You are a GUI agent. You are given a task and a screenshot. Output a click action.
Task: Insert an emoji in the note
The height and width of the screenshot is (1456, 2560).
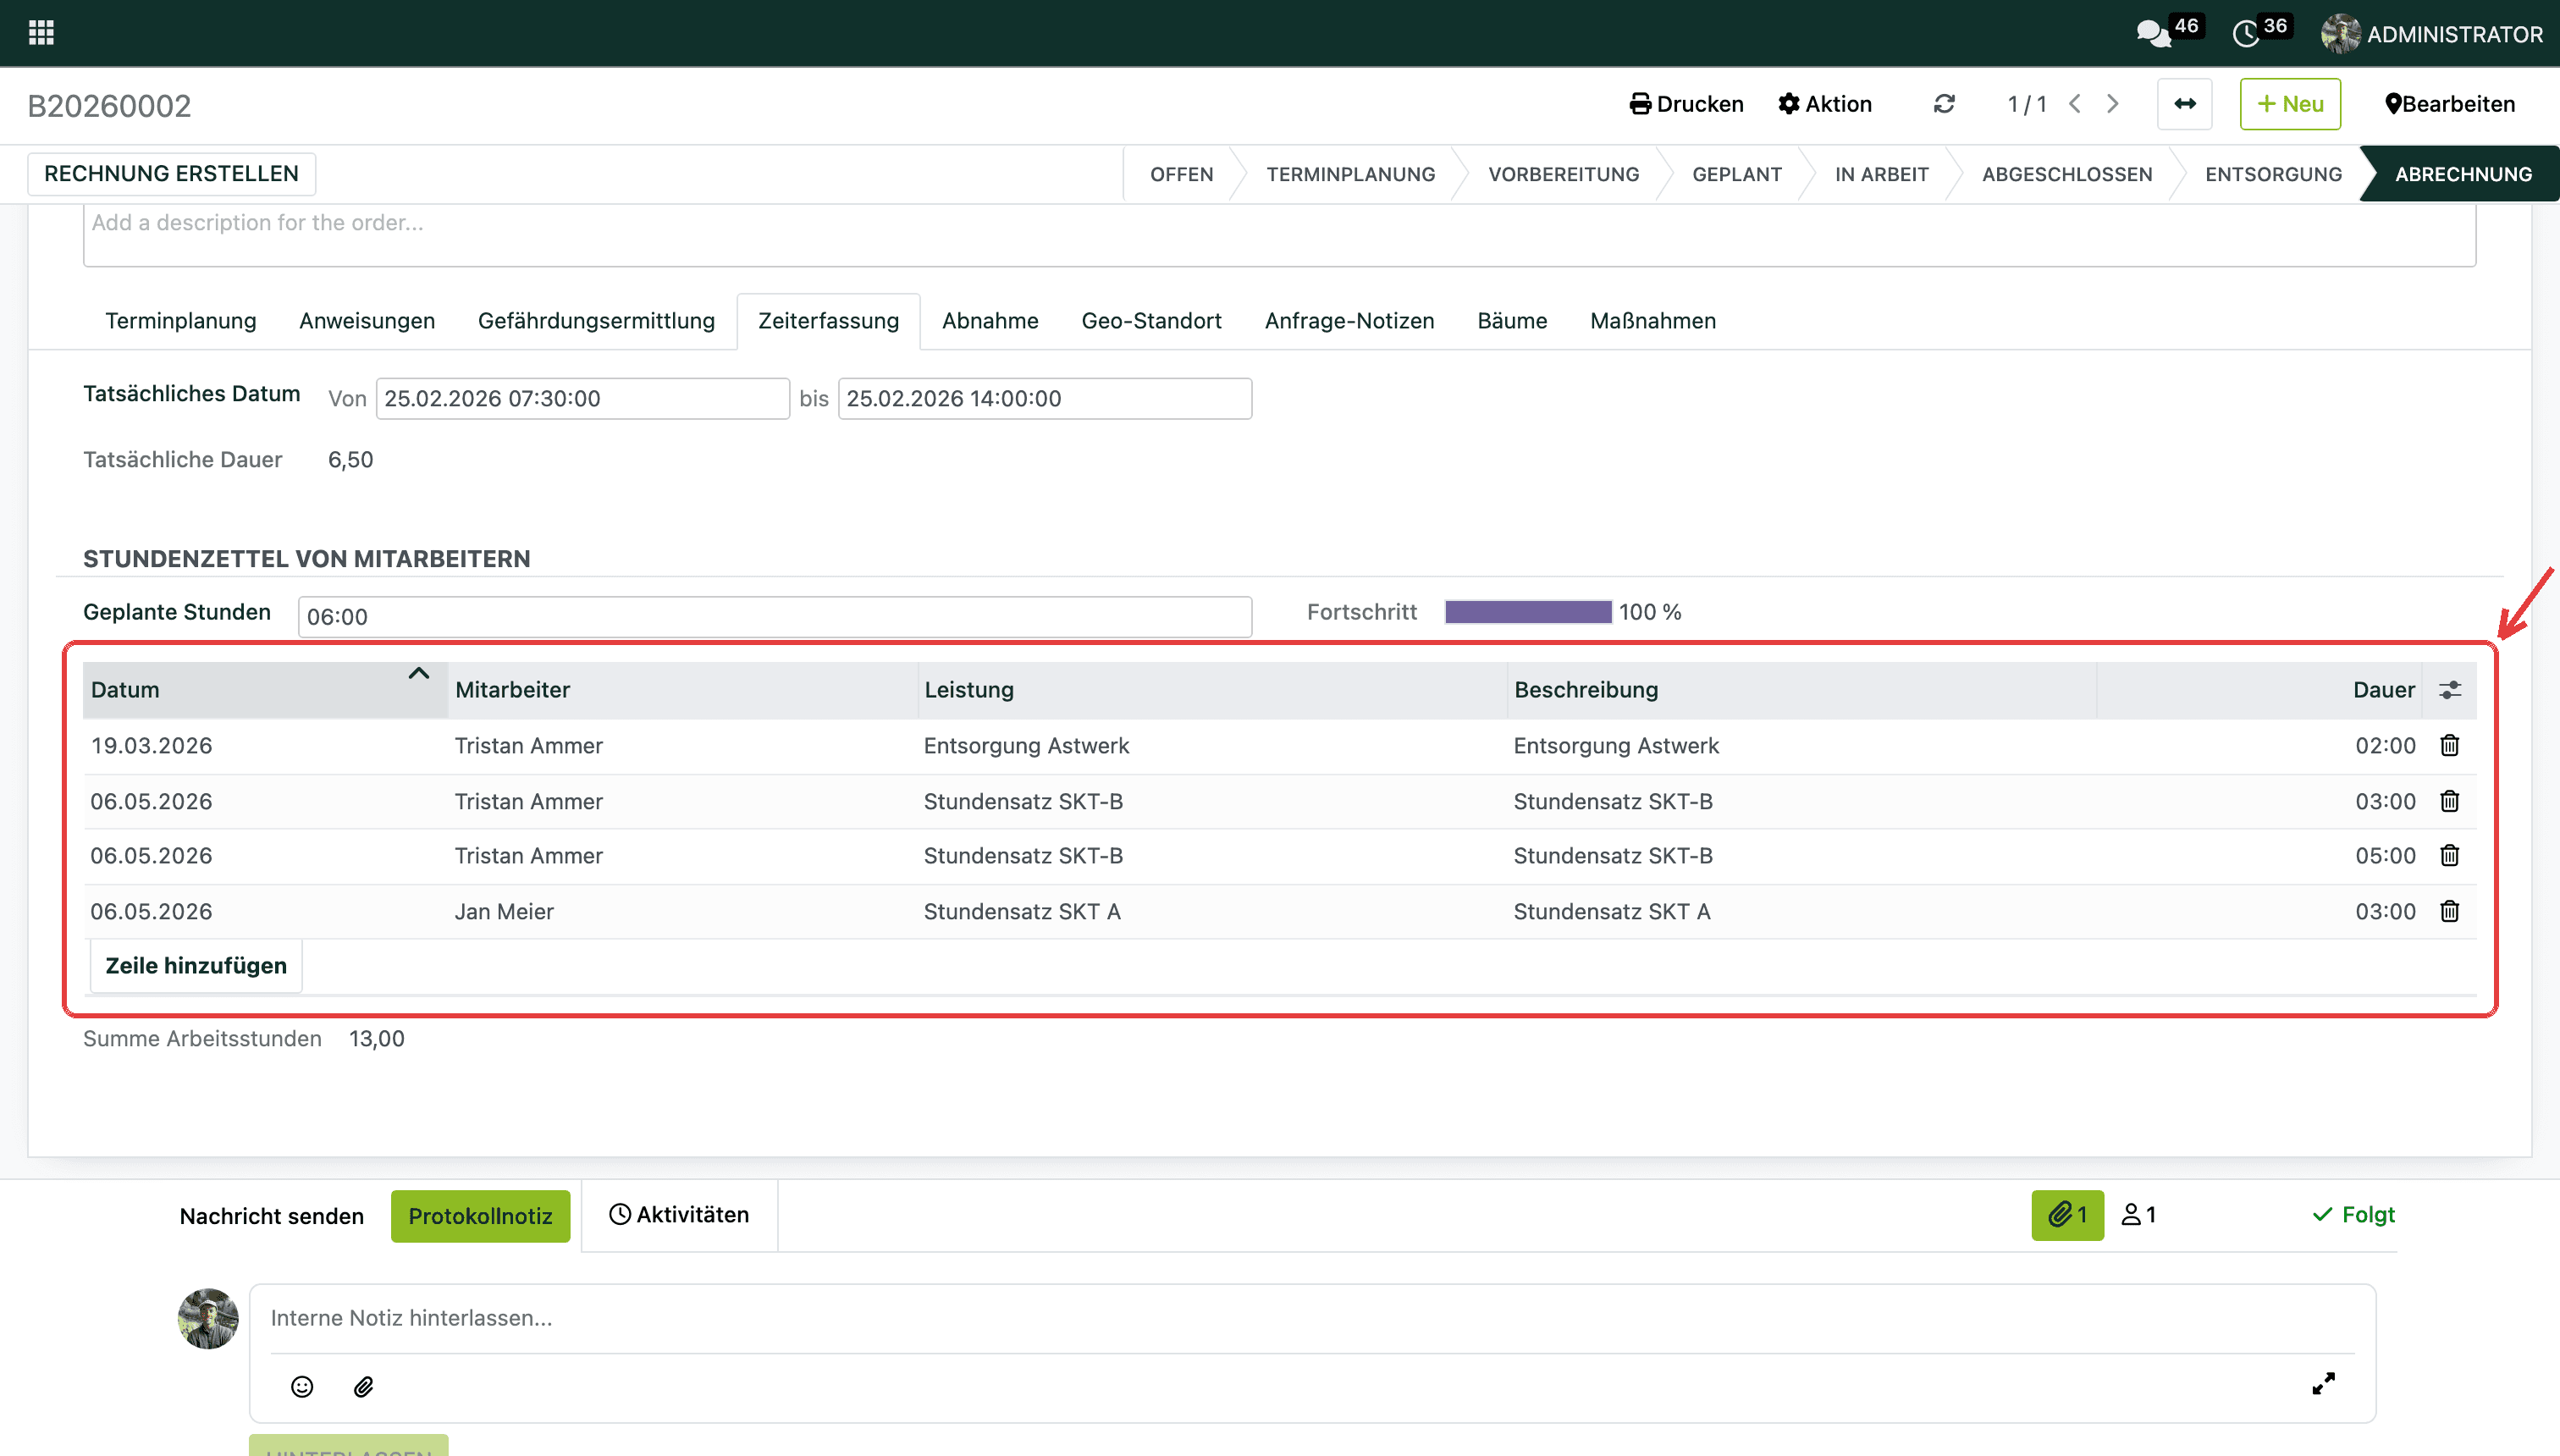302,1387
